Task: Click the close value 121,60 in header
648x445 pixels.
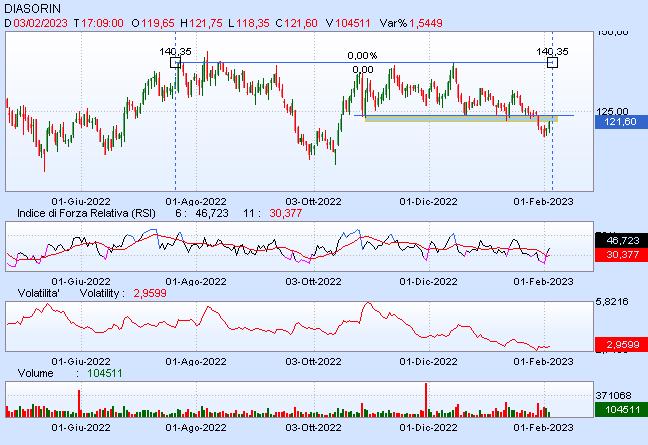Action: [301, 23]
